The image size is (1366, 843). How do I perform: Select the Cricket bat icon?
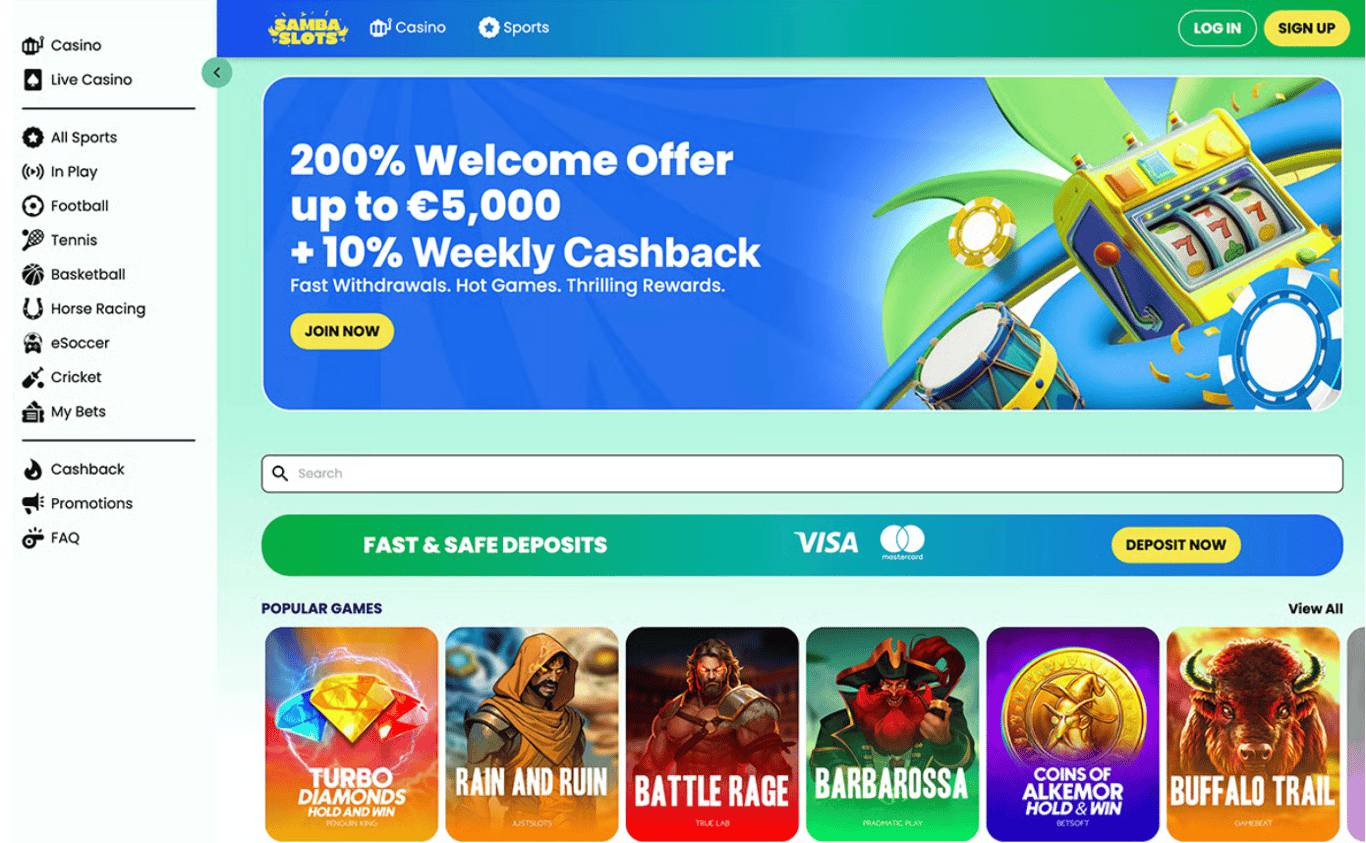[33, 377]
